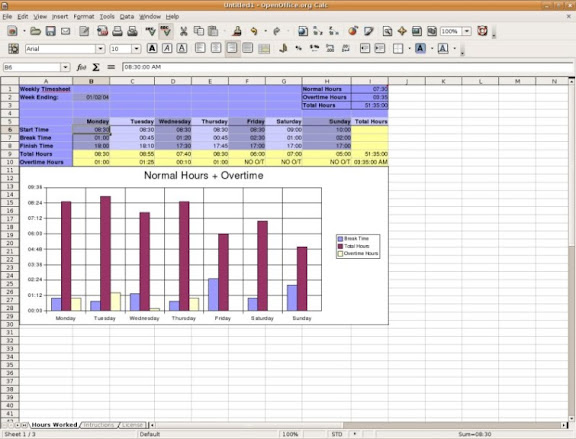Click the Open folder icon

click(x=35, y=31)
